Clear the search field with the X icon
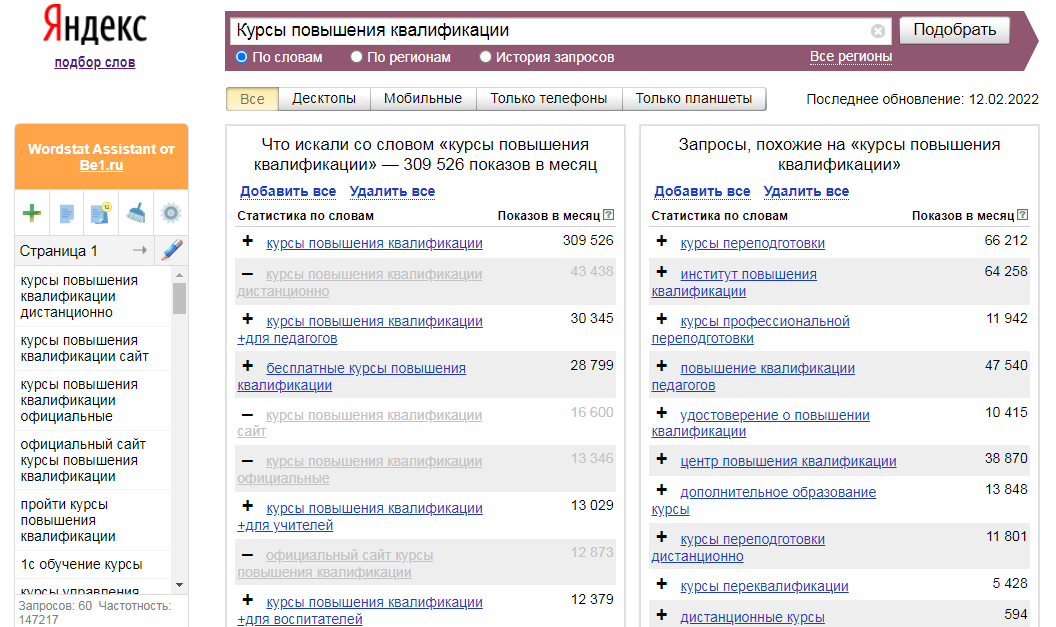The width and height of the screenshot is (1056, 627). tap(878, 31)
